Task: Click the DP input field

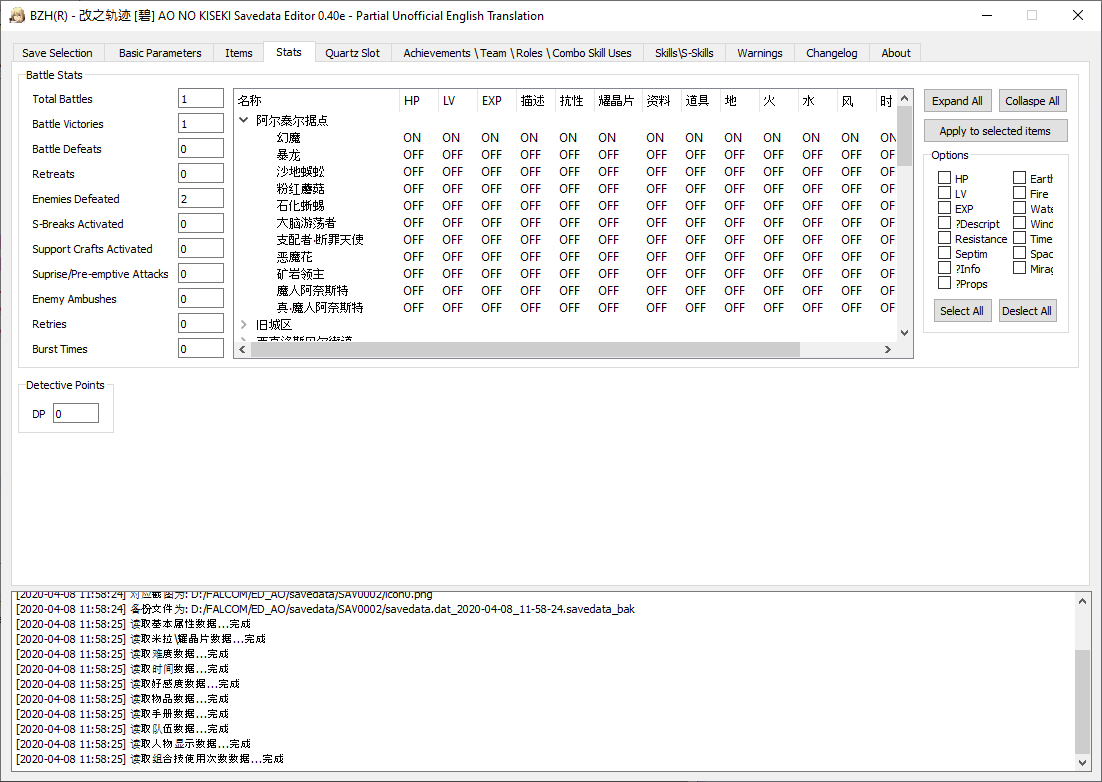Action: (76, 414)
